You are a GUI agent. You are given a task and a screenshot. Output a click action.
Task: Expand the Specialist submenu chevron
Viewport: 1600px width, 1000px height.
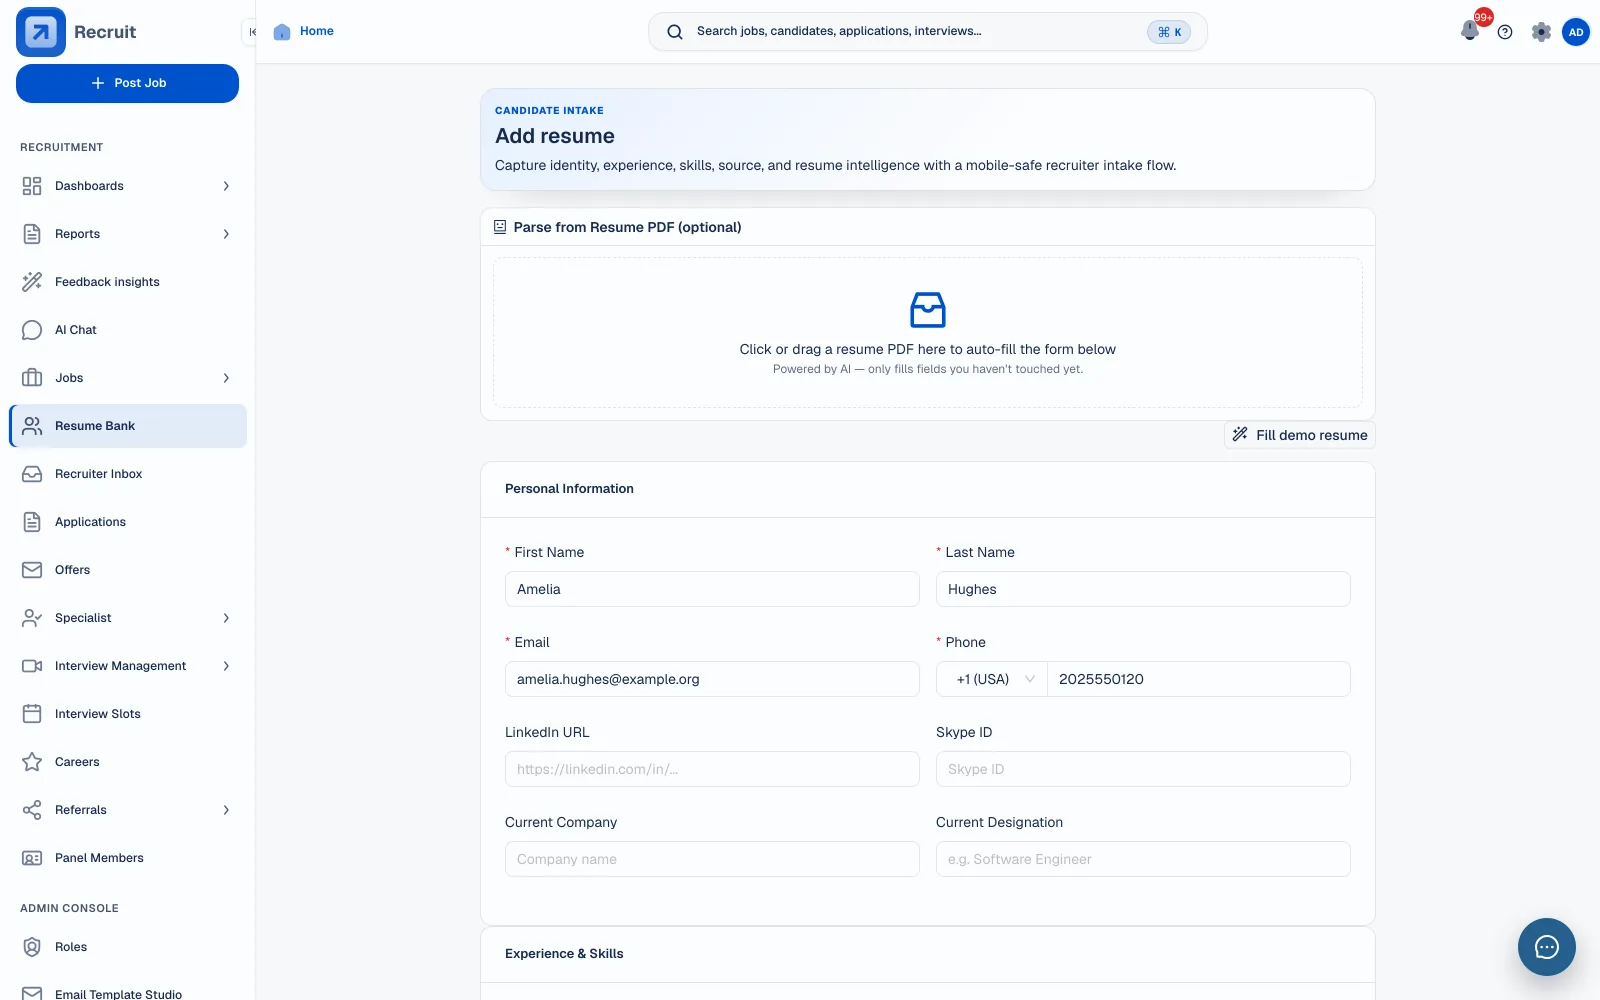tap(226, 618)
